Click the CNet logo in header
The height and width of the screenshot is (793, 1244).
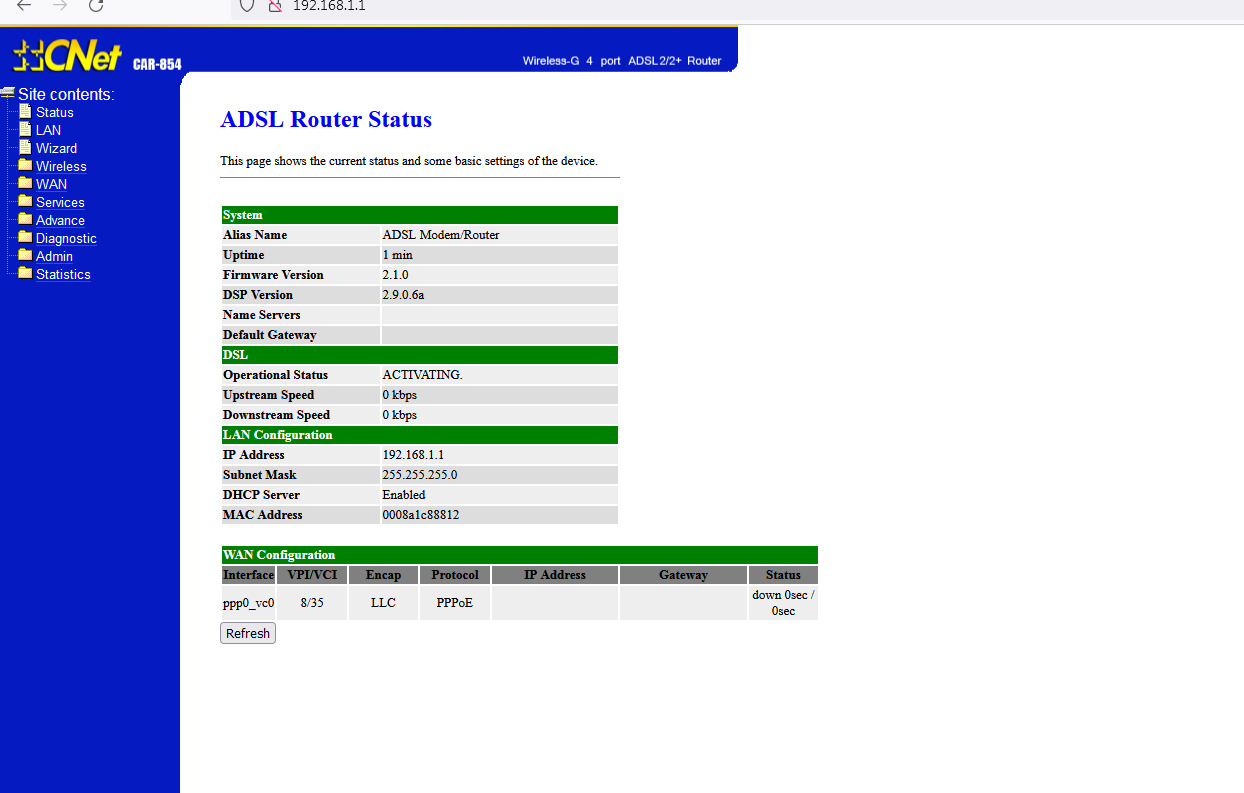68,57
